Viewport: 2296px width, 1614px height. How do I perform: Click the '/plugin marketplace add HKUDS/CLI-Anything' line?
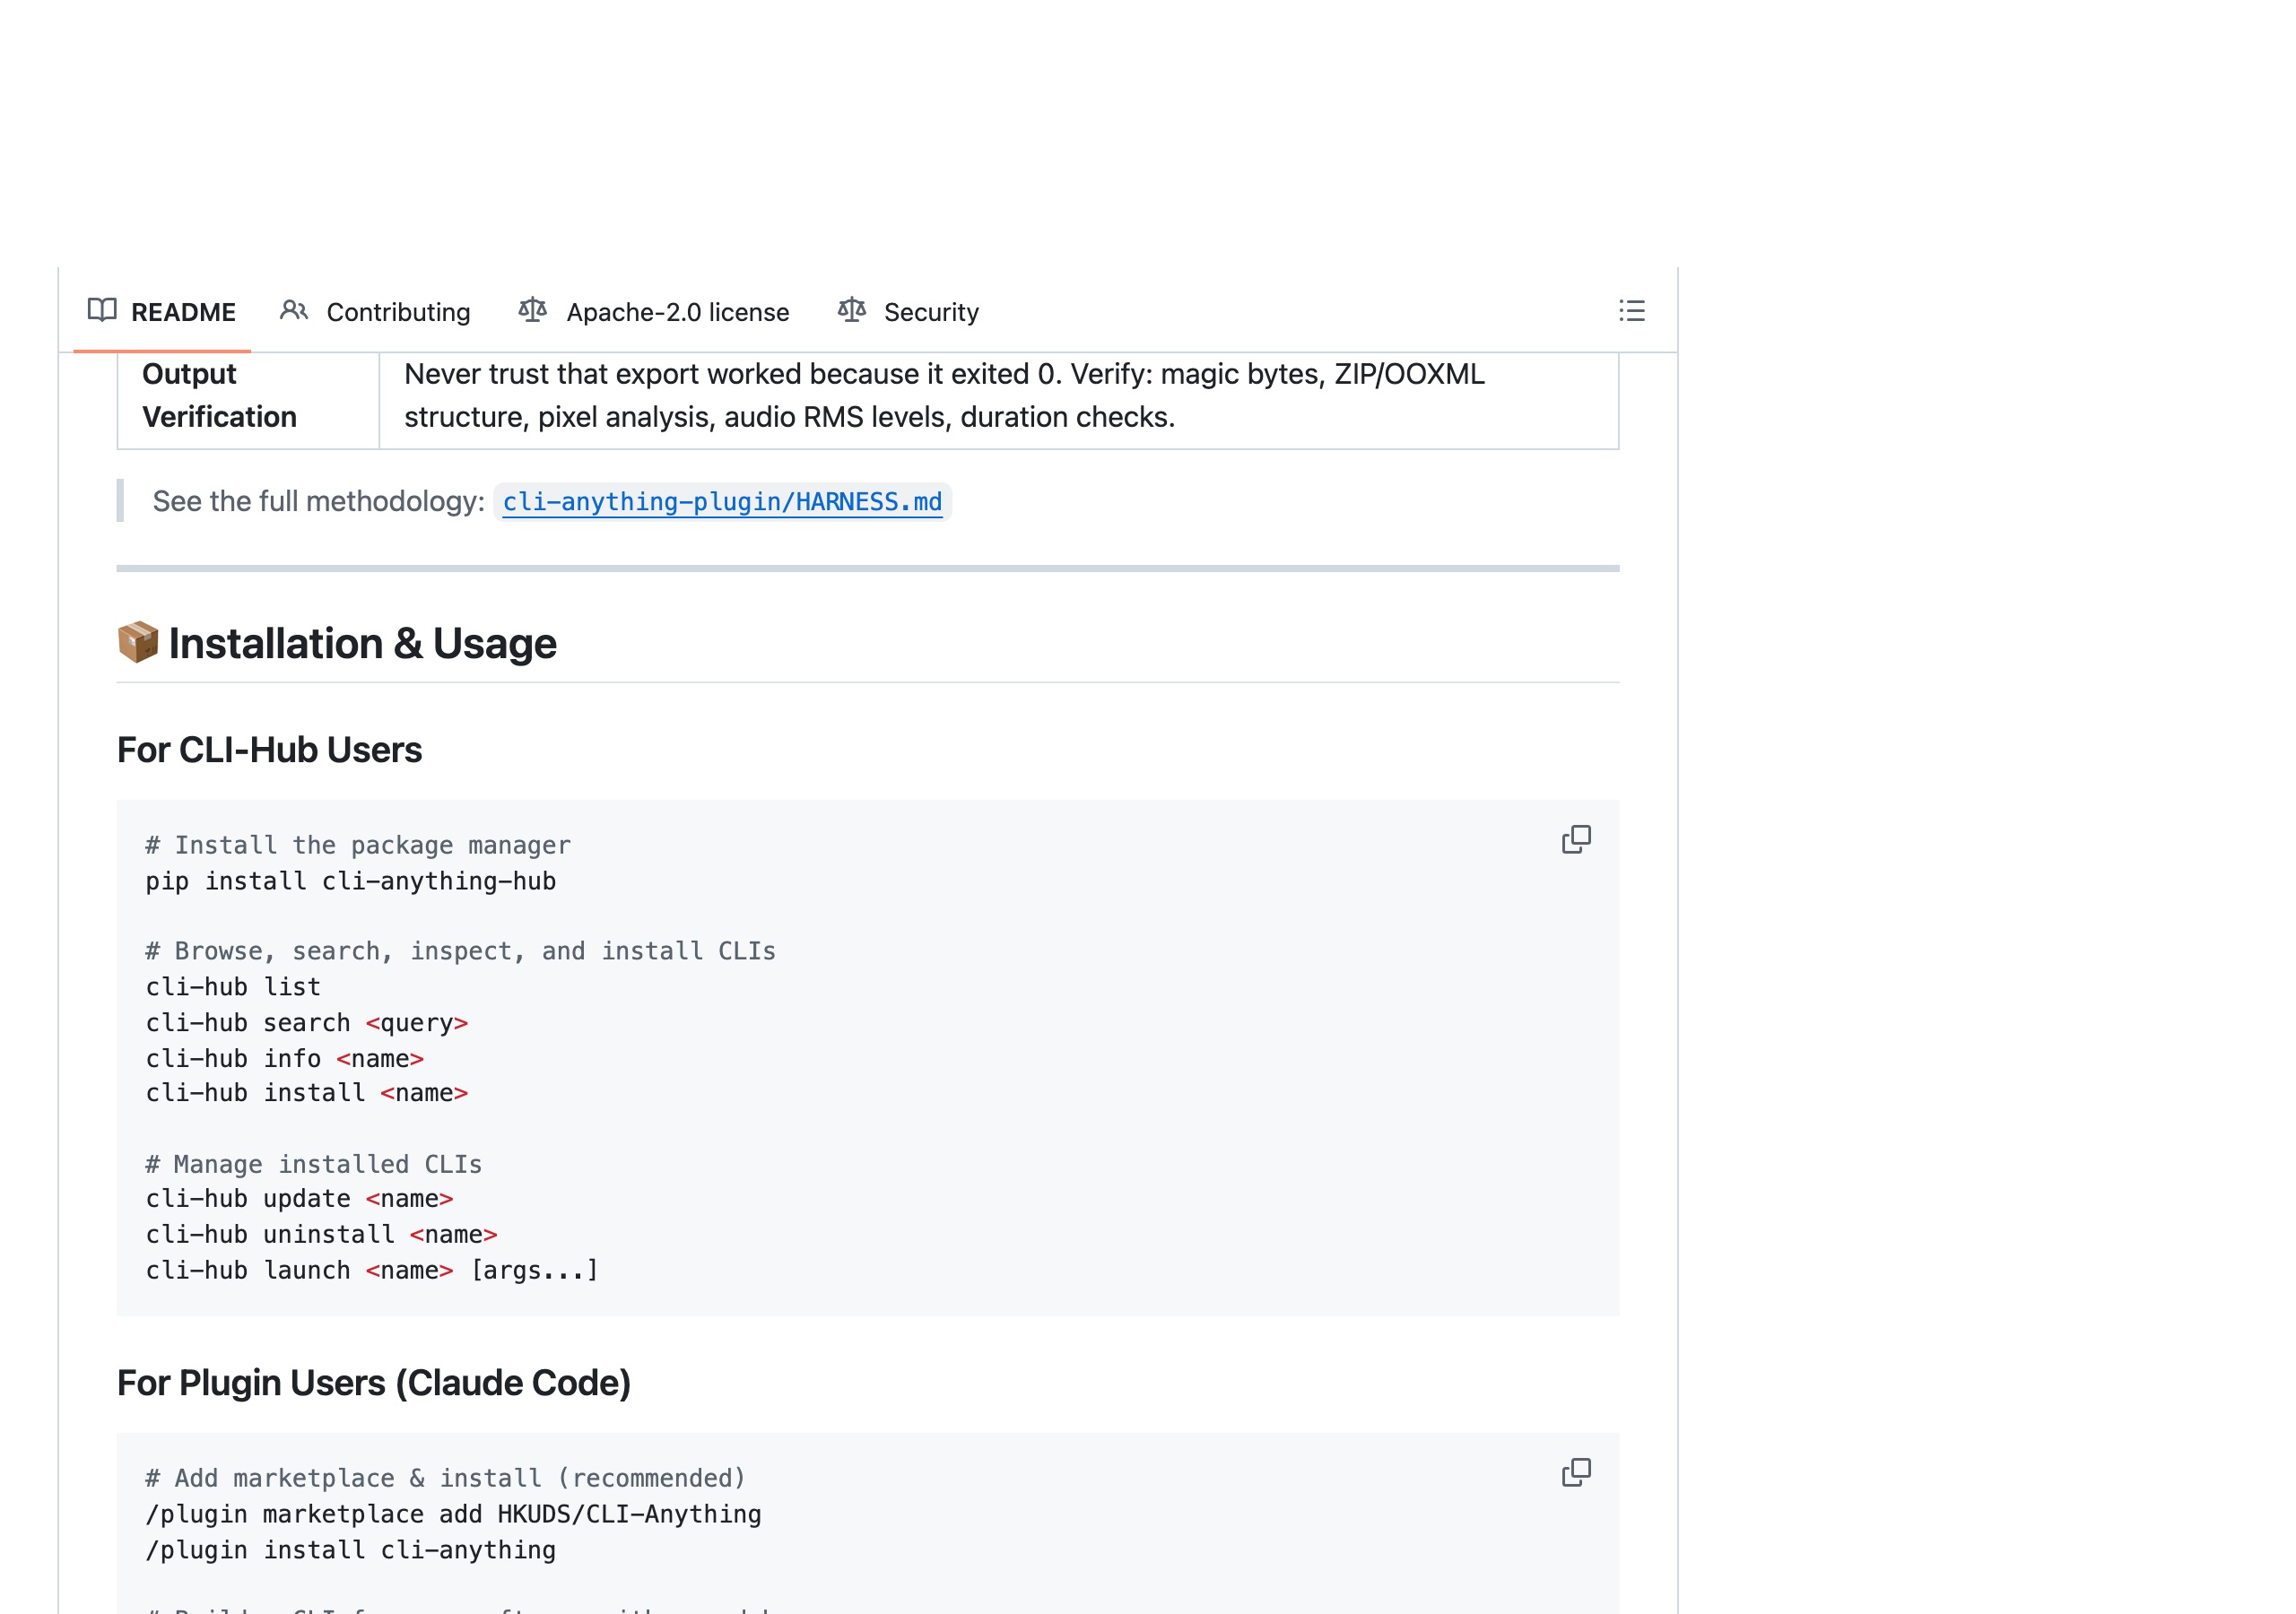(453, 1514)
